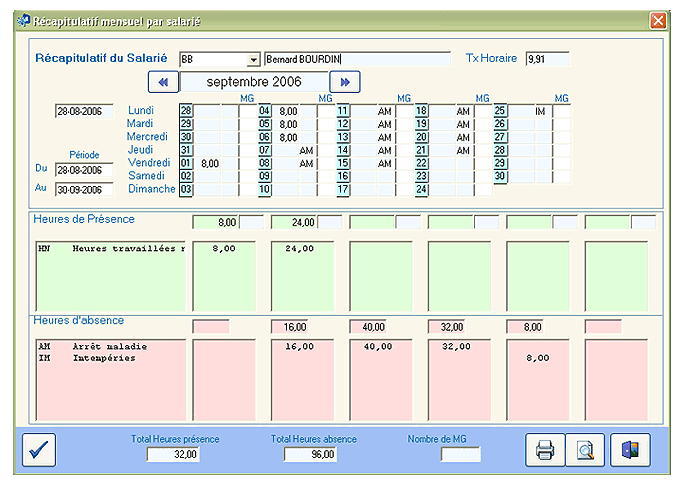Click the Du date field 28-08-2006
Screen dimensions: 684x486
[x=84, y=170]
